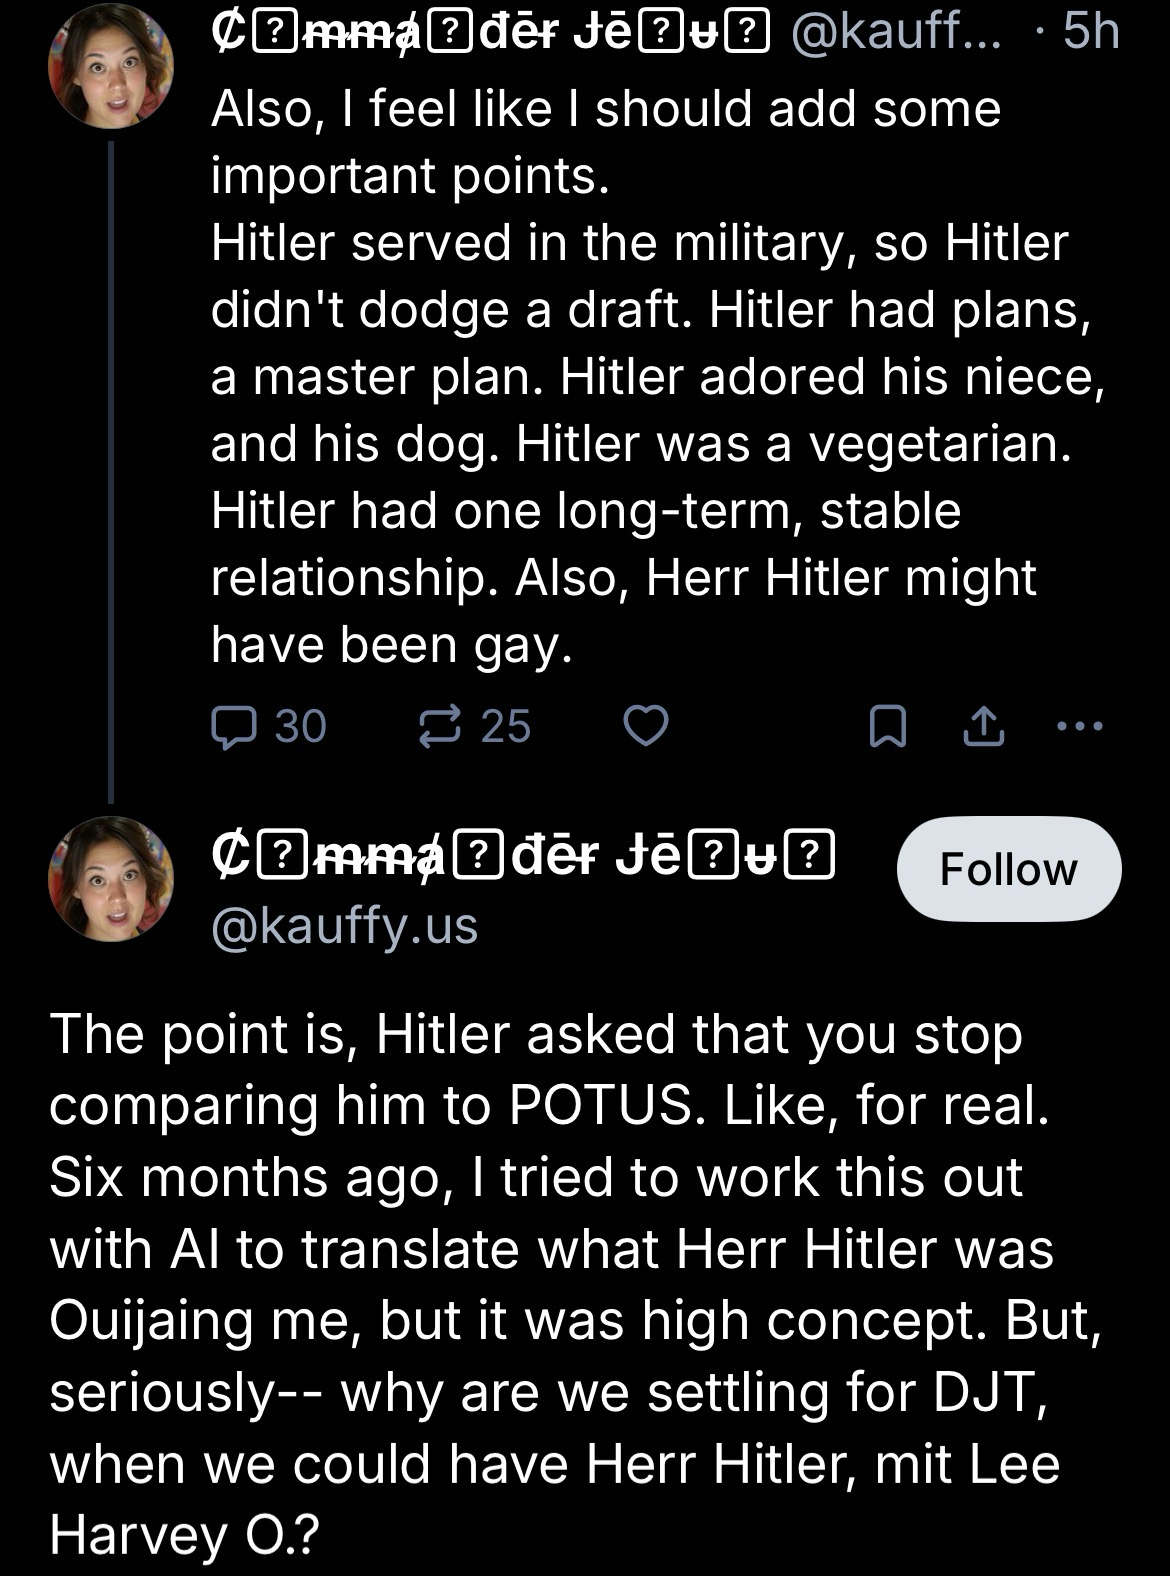The width and height of the screenshot is (1170, 1576).
Task: Click the 5h timestamp
Action: click(x=1090, y=33)
